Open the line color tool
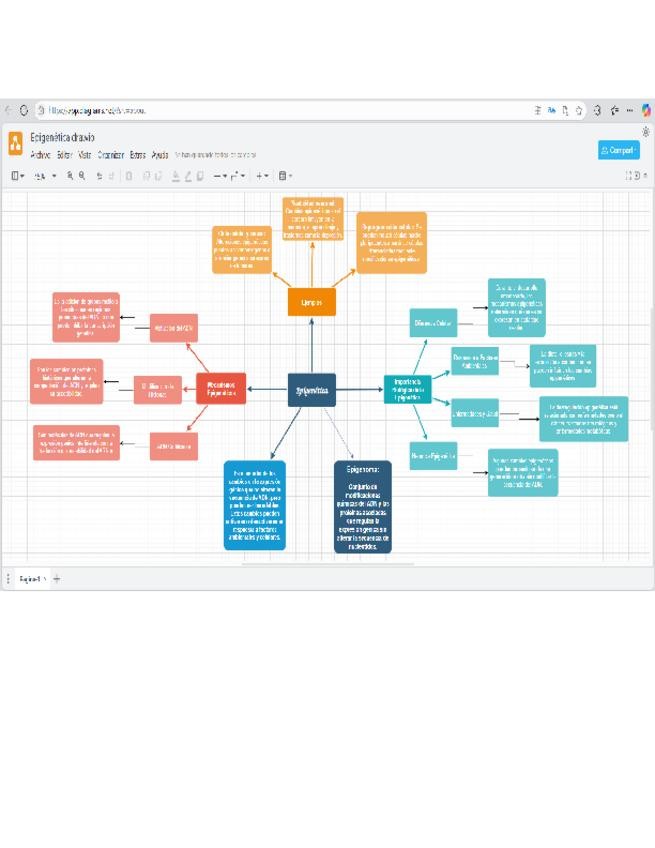655x848 pixels. pos(188,176)
